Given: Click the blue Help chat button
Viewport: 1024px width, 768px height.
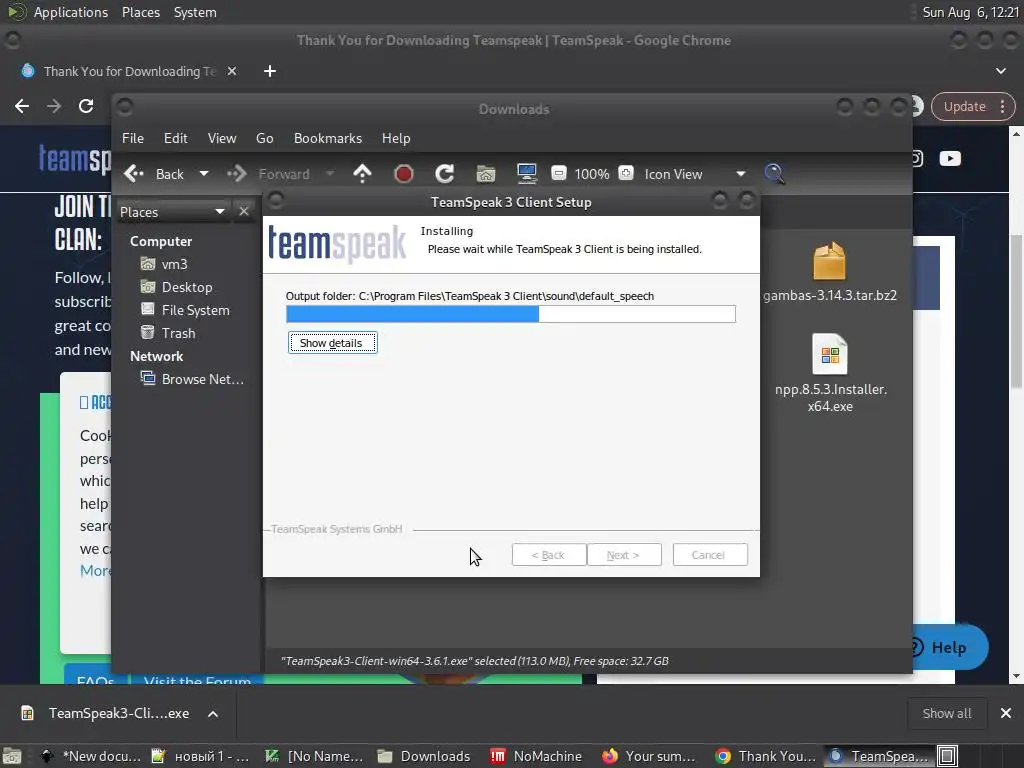Looking at the screenshot, I should [x=949, y=647].
